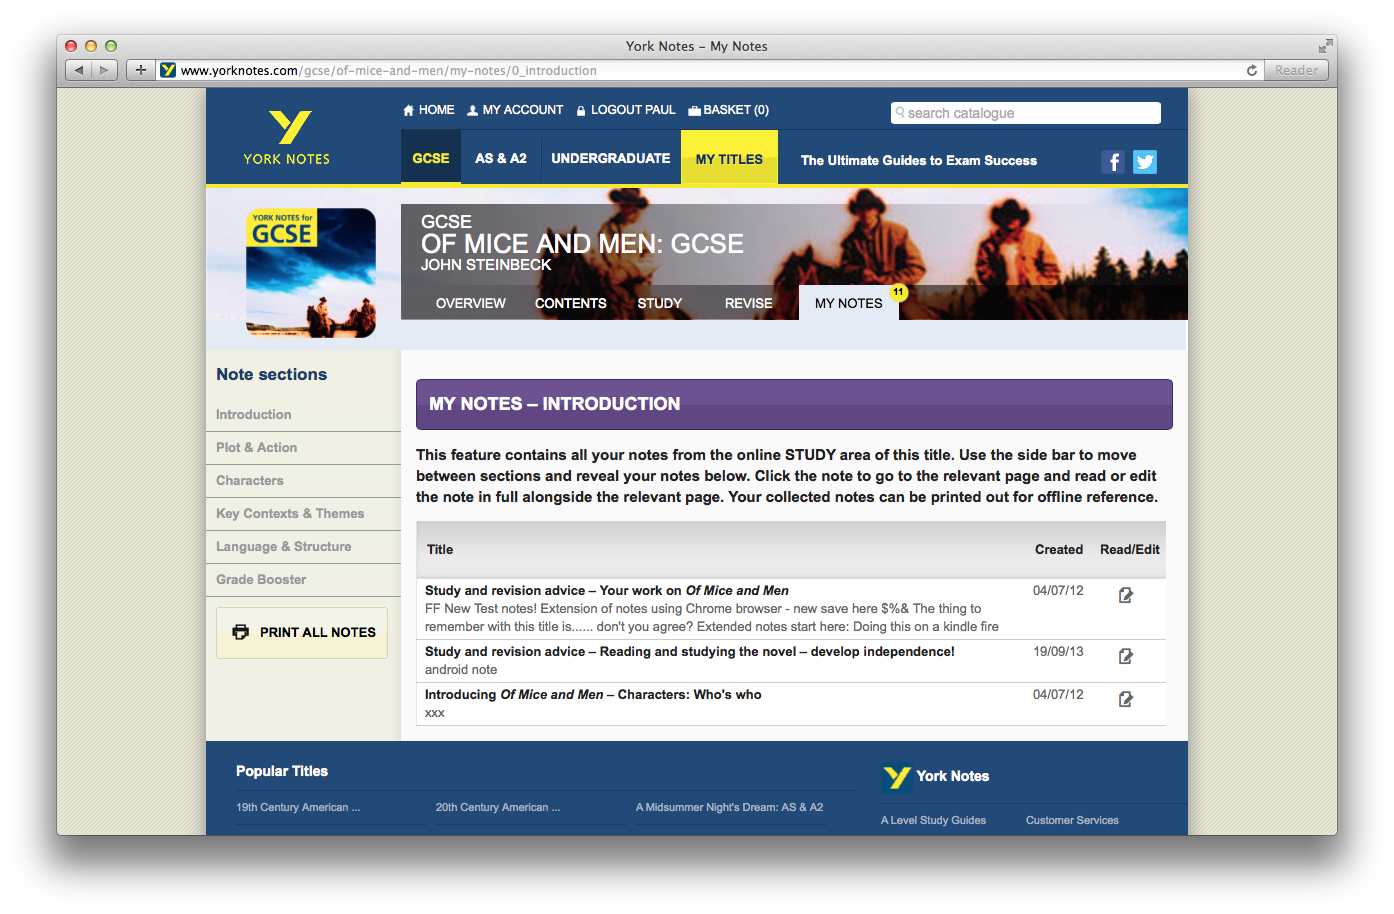Screen dimensions: 1394x914
Task: Go to HOME in the top navigation
Action: coord(428,110)
